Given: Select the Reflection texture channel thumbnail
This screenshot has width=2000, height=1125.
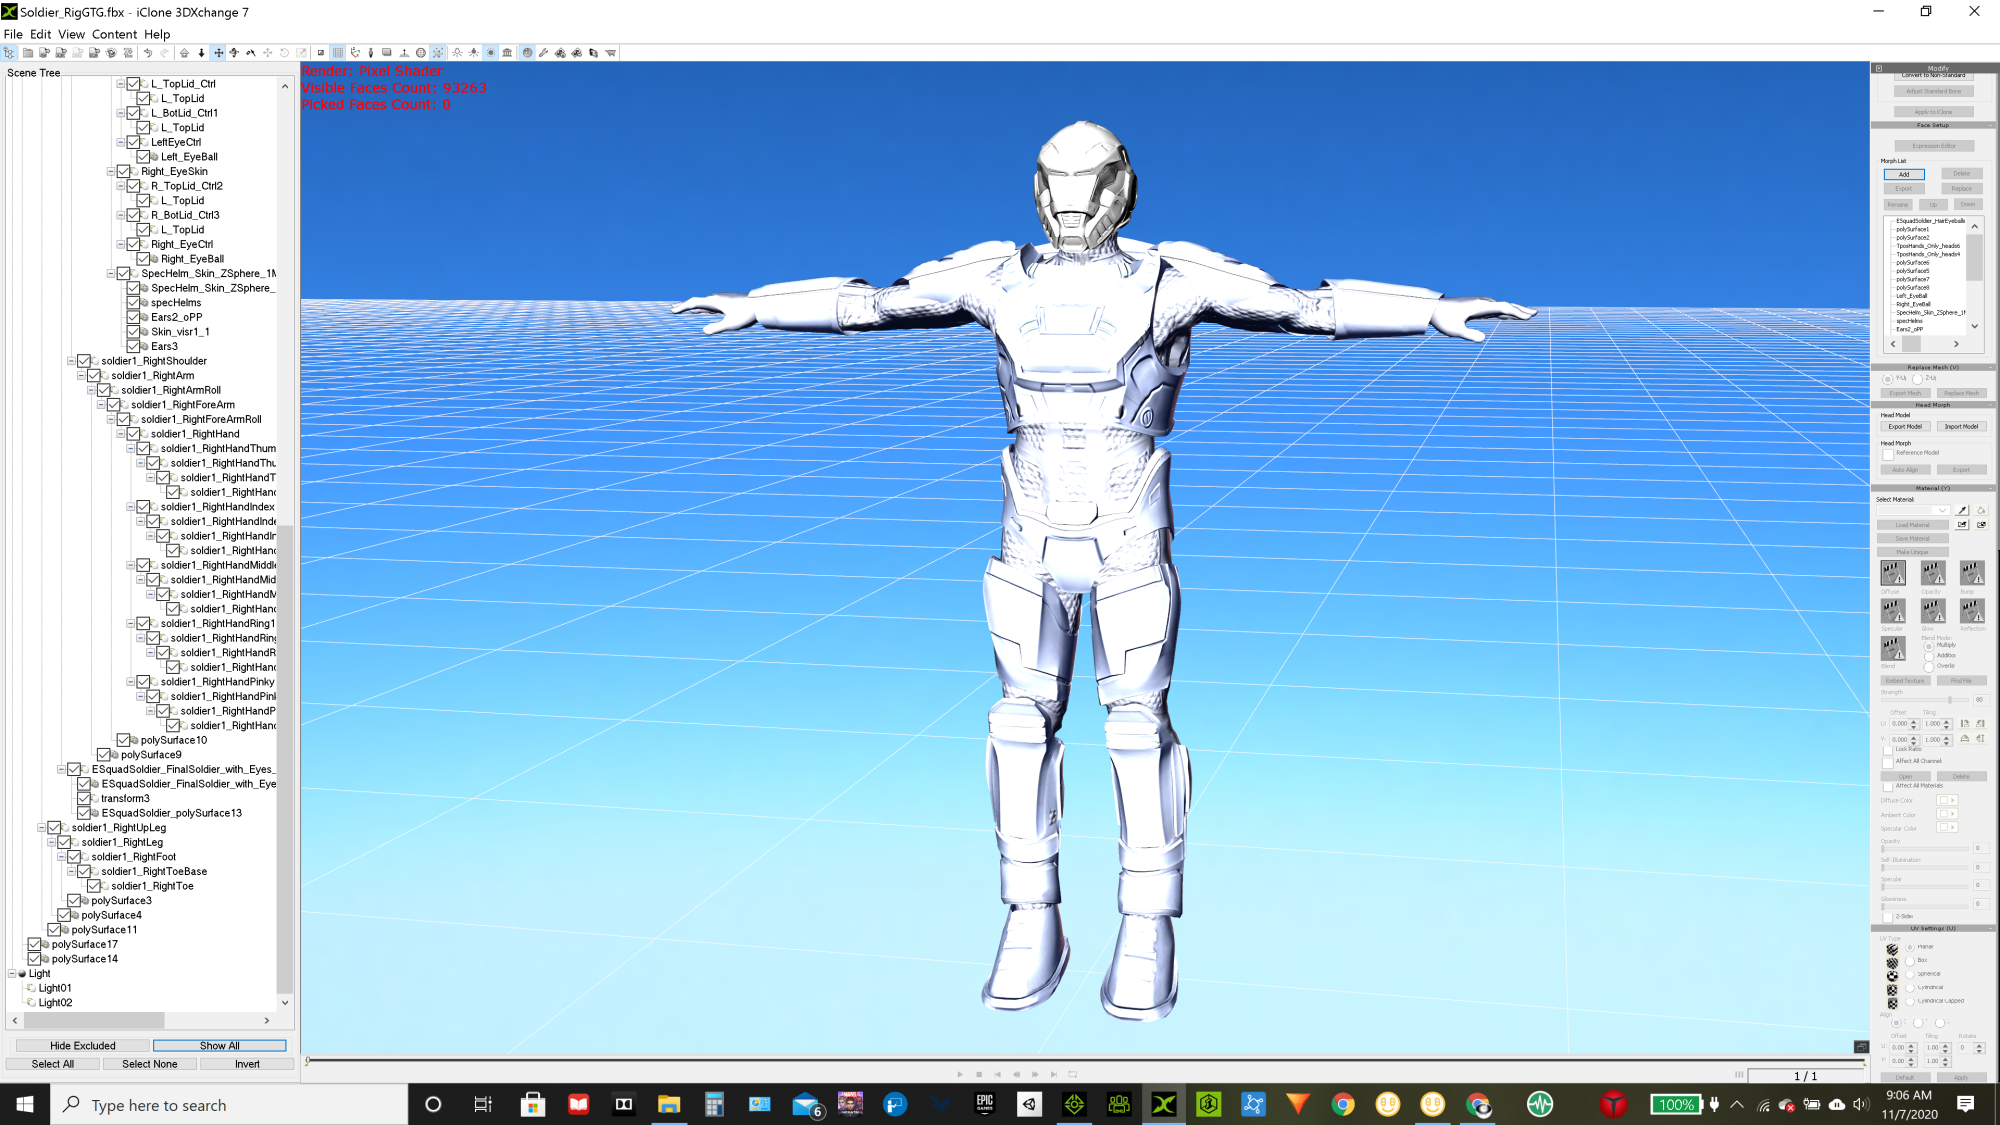Looking at the screenshot, I should pos(1972,610).
